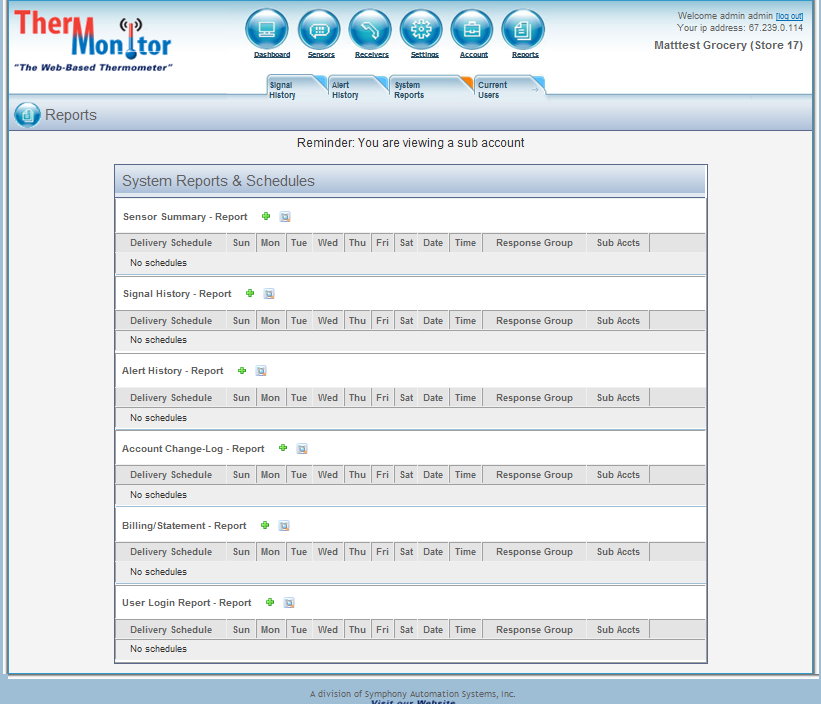View the Signal History report icon
Screen dimensions: 821x704
(x=269, y=294)
